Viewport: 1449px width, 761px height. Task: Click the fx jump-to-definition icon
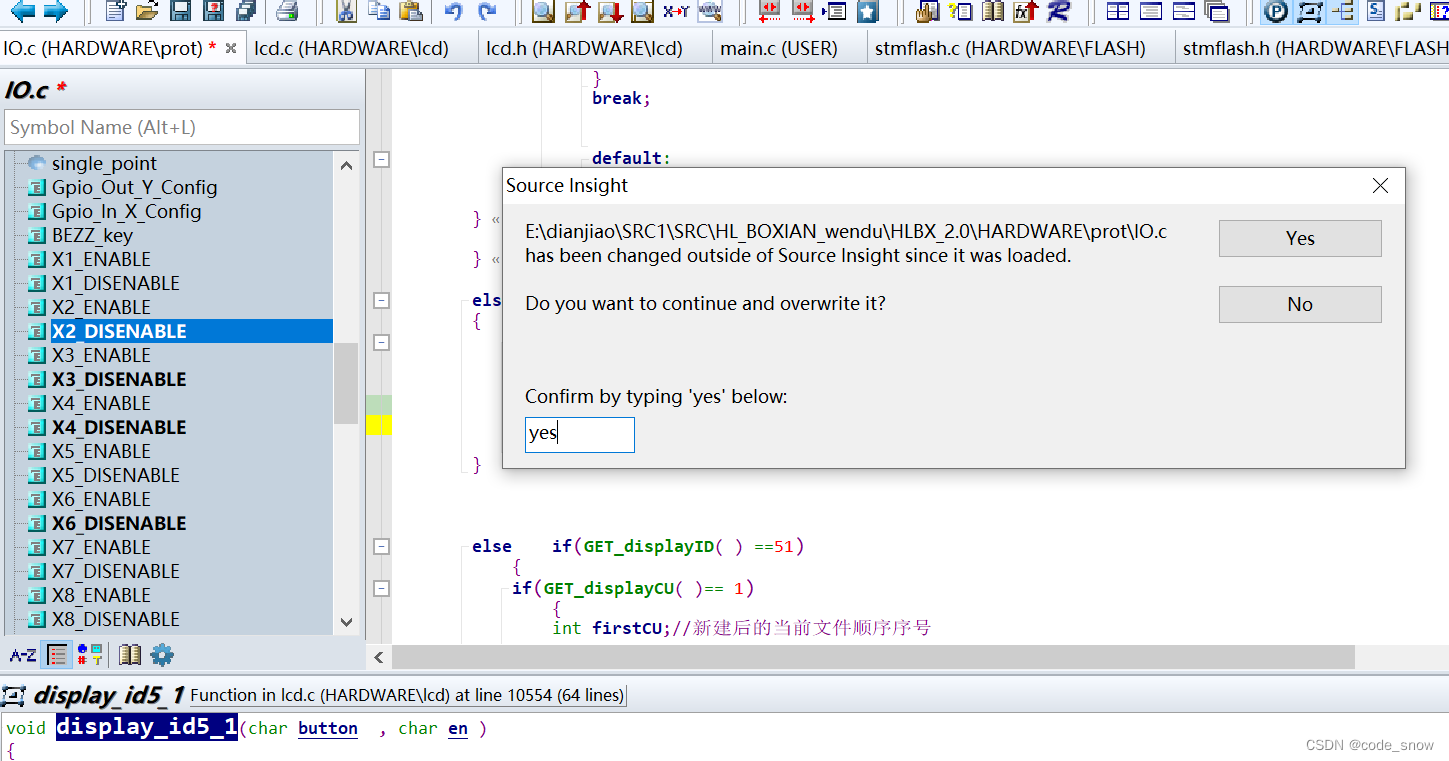(x=1026, y=11)
